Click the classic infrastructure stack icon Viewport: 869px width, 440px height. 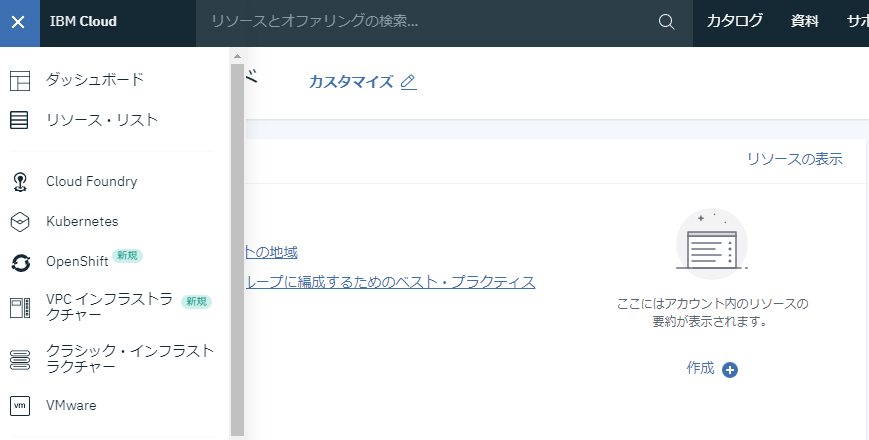(x=20, y=360)
